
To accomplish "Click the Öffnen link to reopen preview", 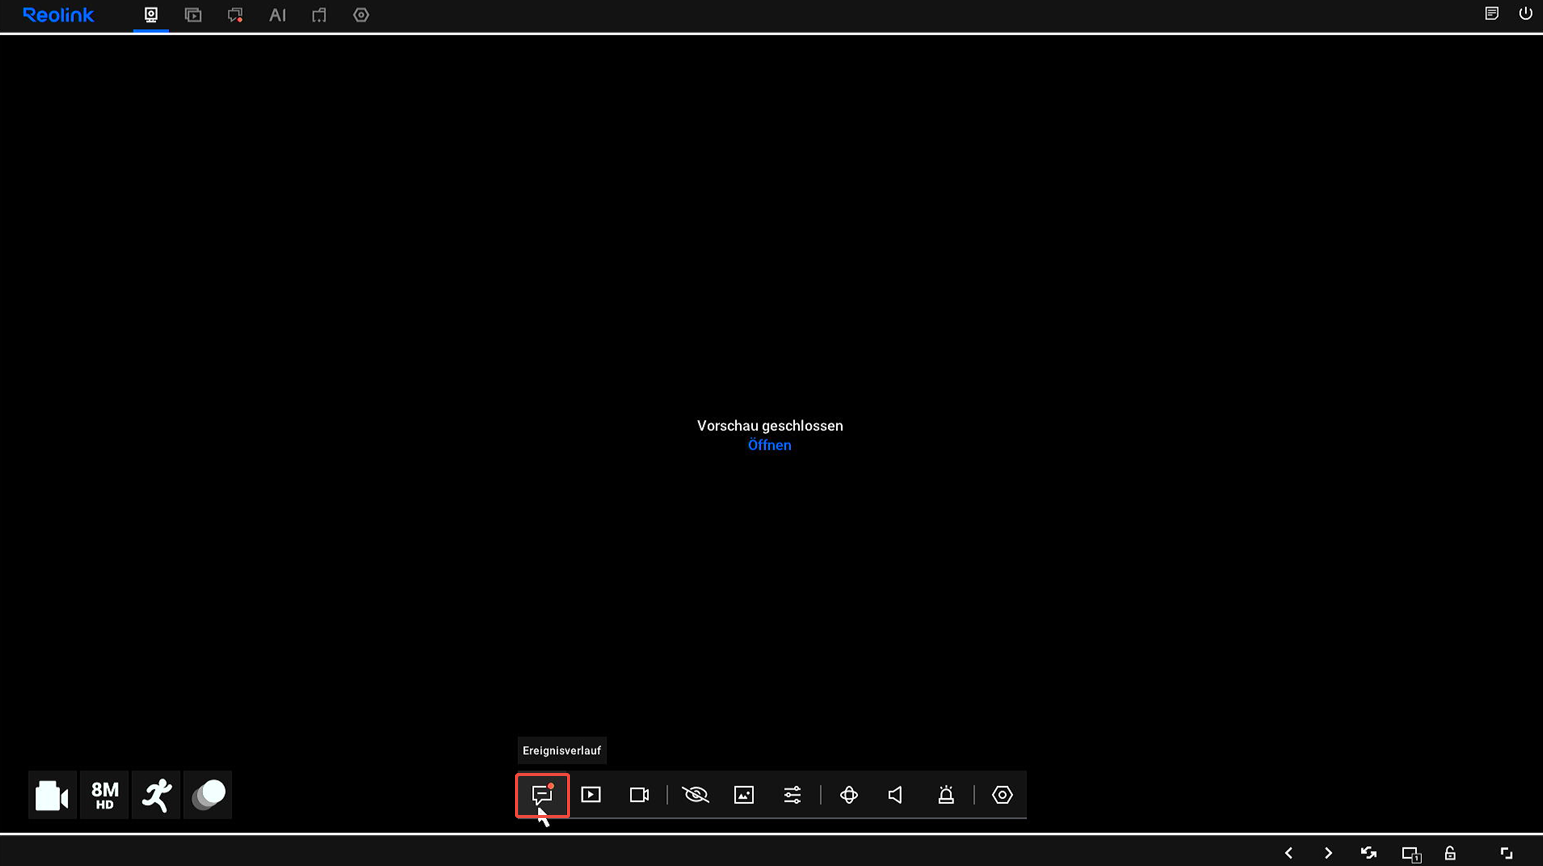I will point(769,445).
